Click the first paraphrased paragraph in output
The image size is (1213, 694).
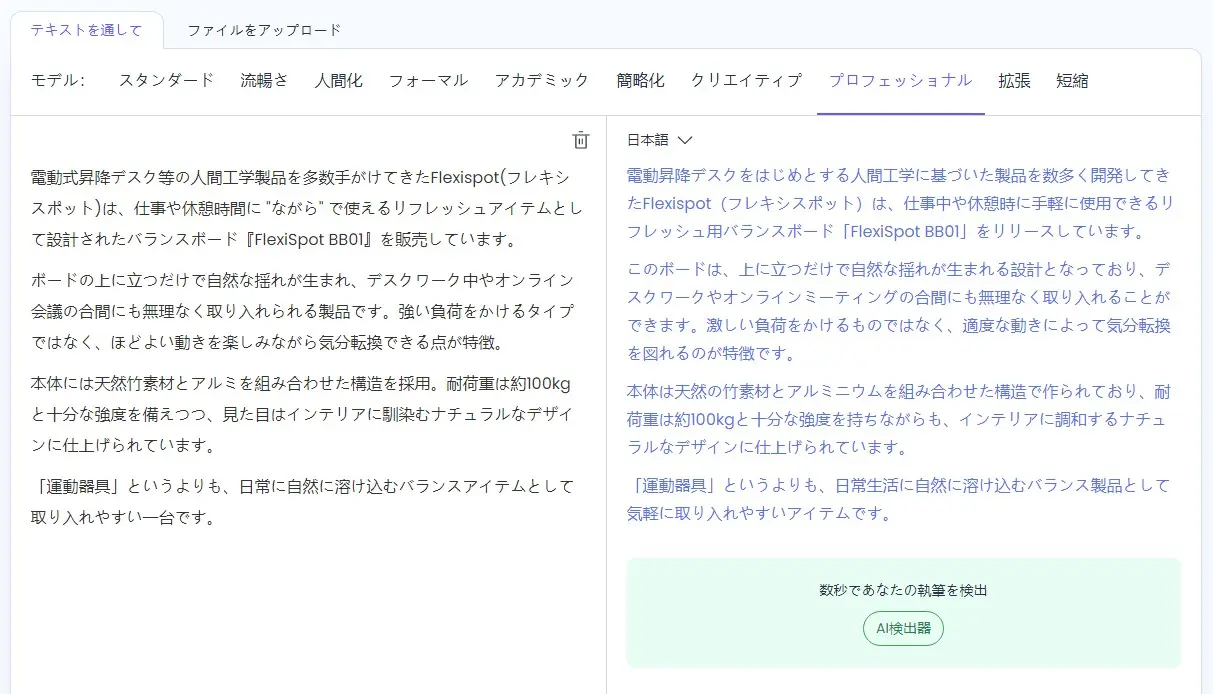[x=899, y=203]
